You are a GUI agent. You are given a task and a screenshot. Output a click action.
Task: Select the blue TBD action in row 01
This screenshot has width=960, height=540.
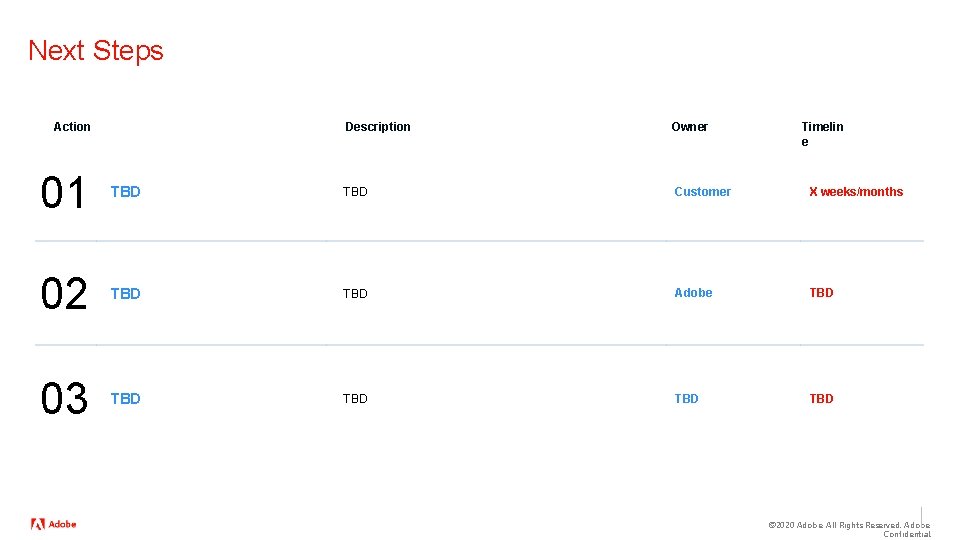tap(125, 192)
